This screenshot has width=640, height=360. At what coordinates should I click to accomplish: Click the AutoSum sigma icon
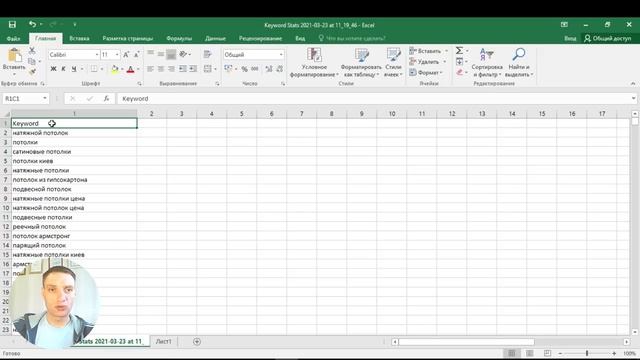pos(459,51)
